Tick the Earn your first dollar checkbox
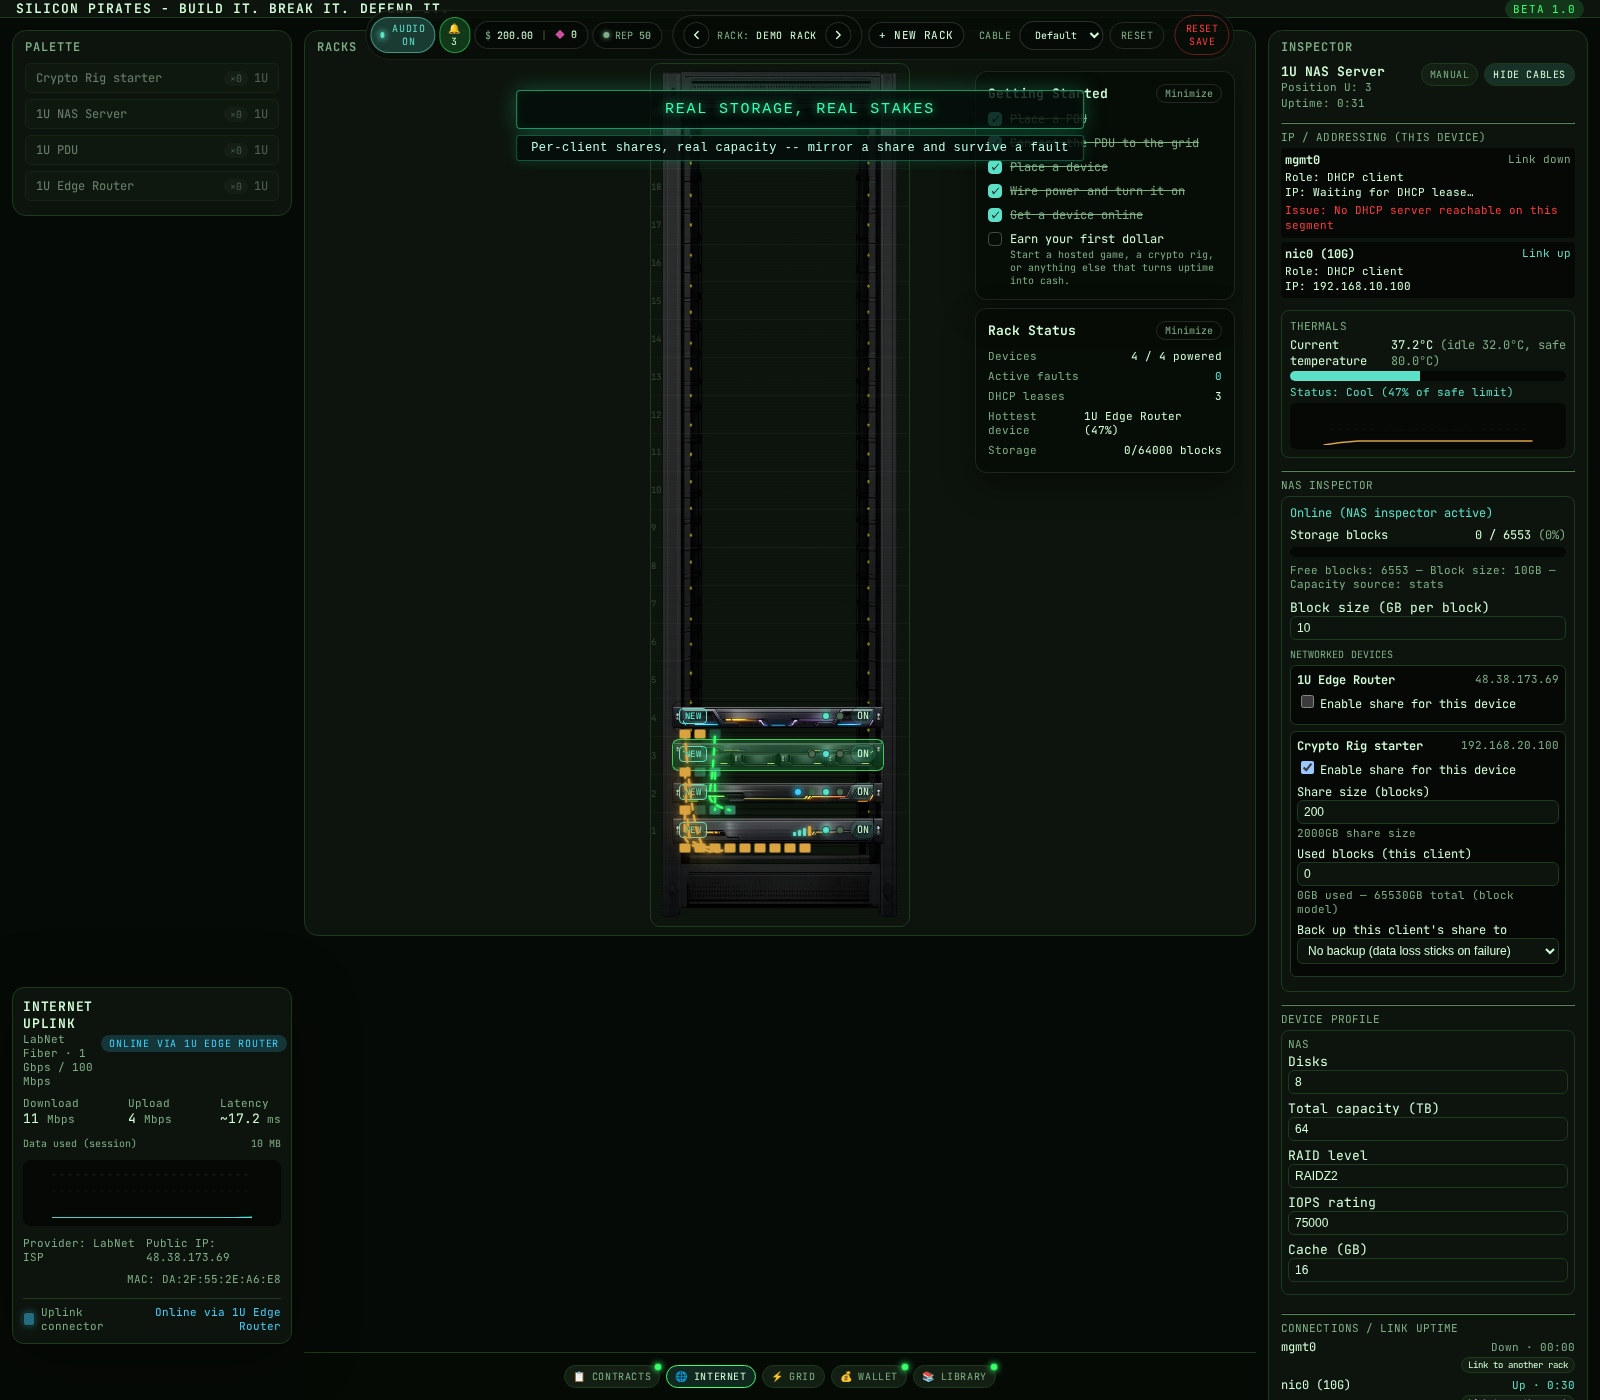 [x=995, y=239]
